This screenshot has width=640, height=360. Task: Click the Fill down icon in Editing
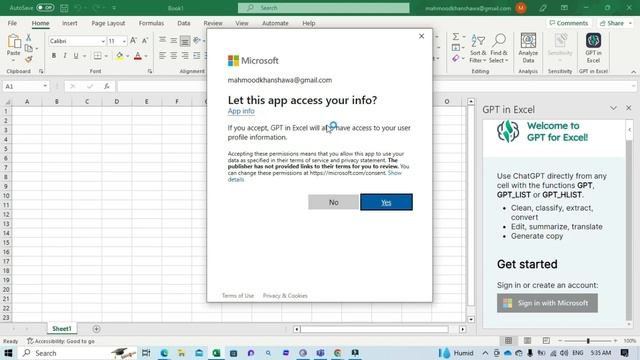point(456,48)
